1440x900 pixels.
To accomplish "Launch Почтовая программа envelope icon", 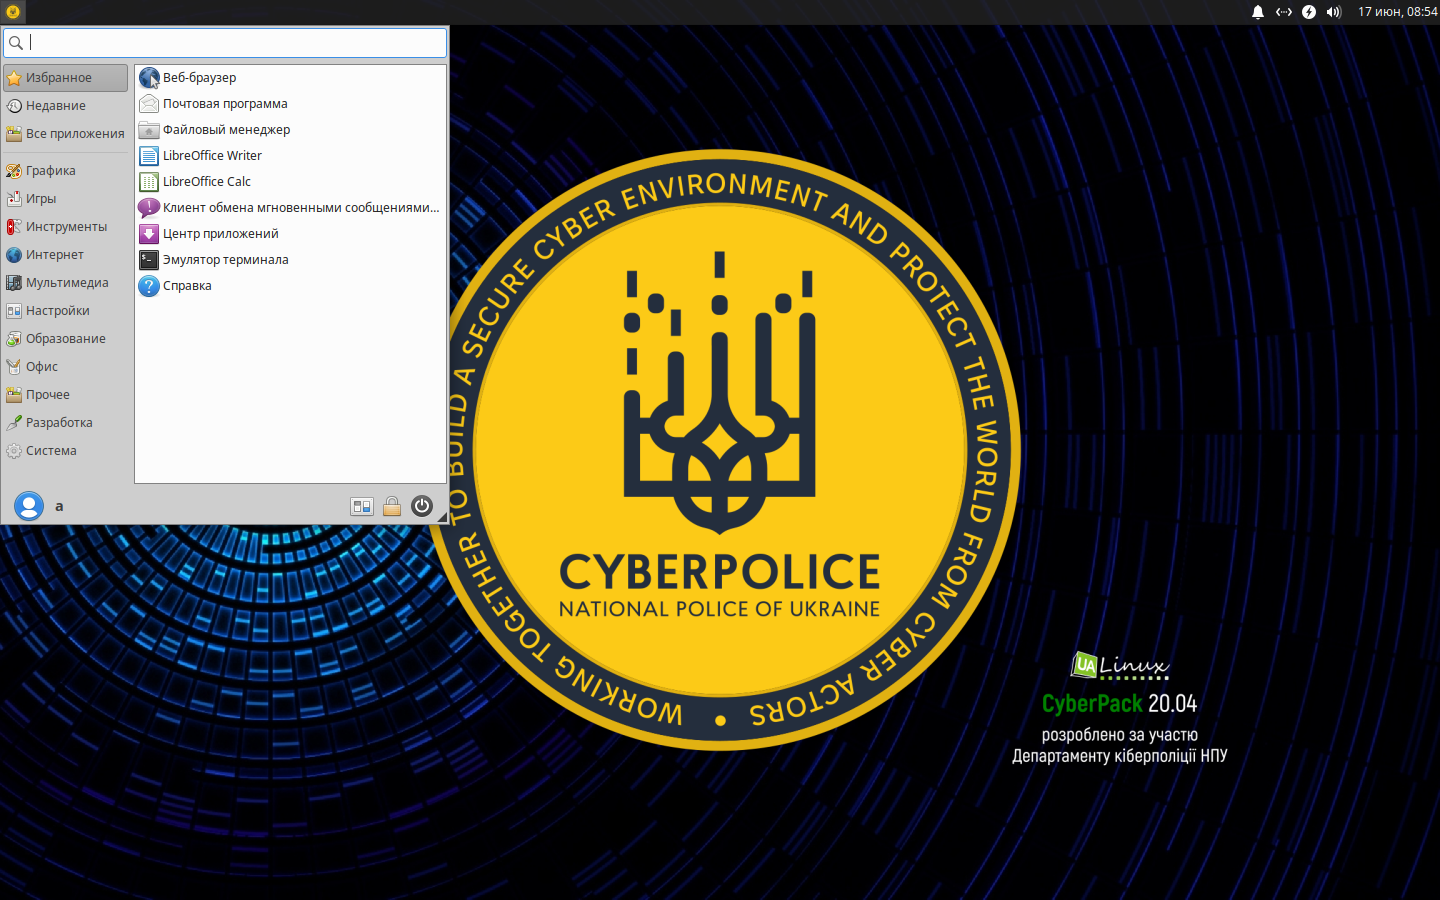I will tap(149, 104).
